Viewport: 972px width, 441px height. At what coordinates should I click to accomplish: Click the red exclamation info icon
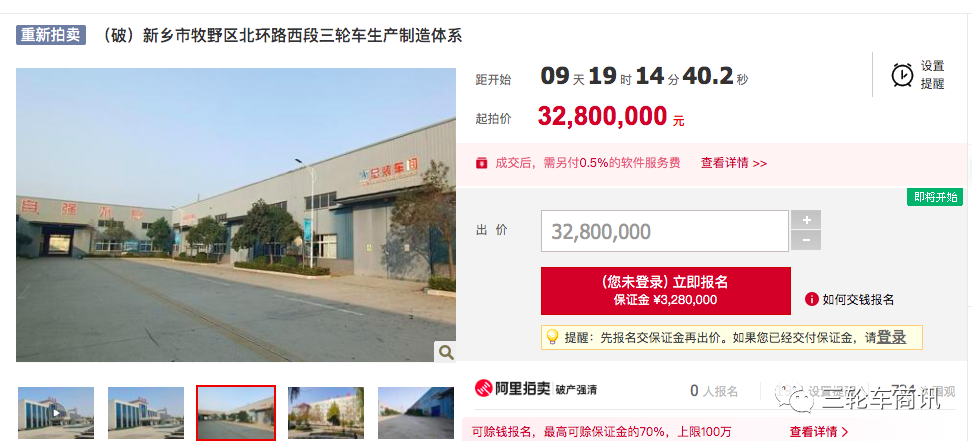[x=811, y=300]
